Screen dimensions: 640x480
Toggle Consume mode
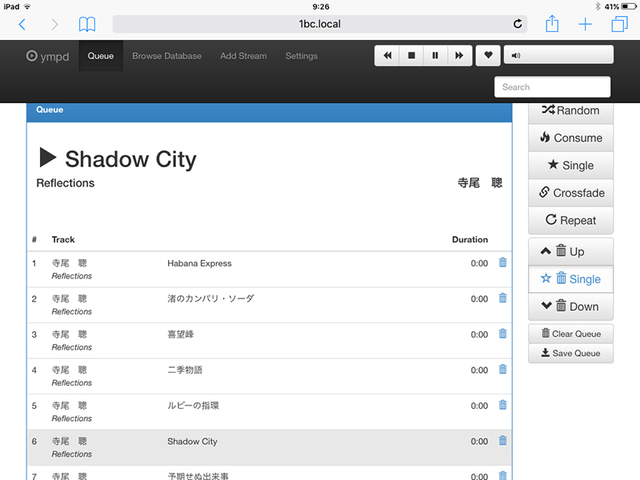571,138
